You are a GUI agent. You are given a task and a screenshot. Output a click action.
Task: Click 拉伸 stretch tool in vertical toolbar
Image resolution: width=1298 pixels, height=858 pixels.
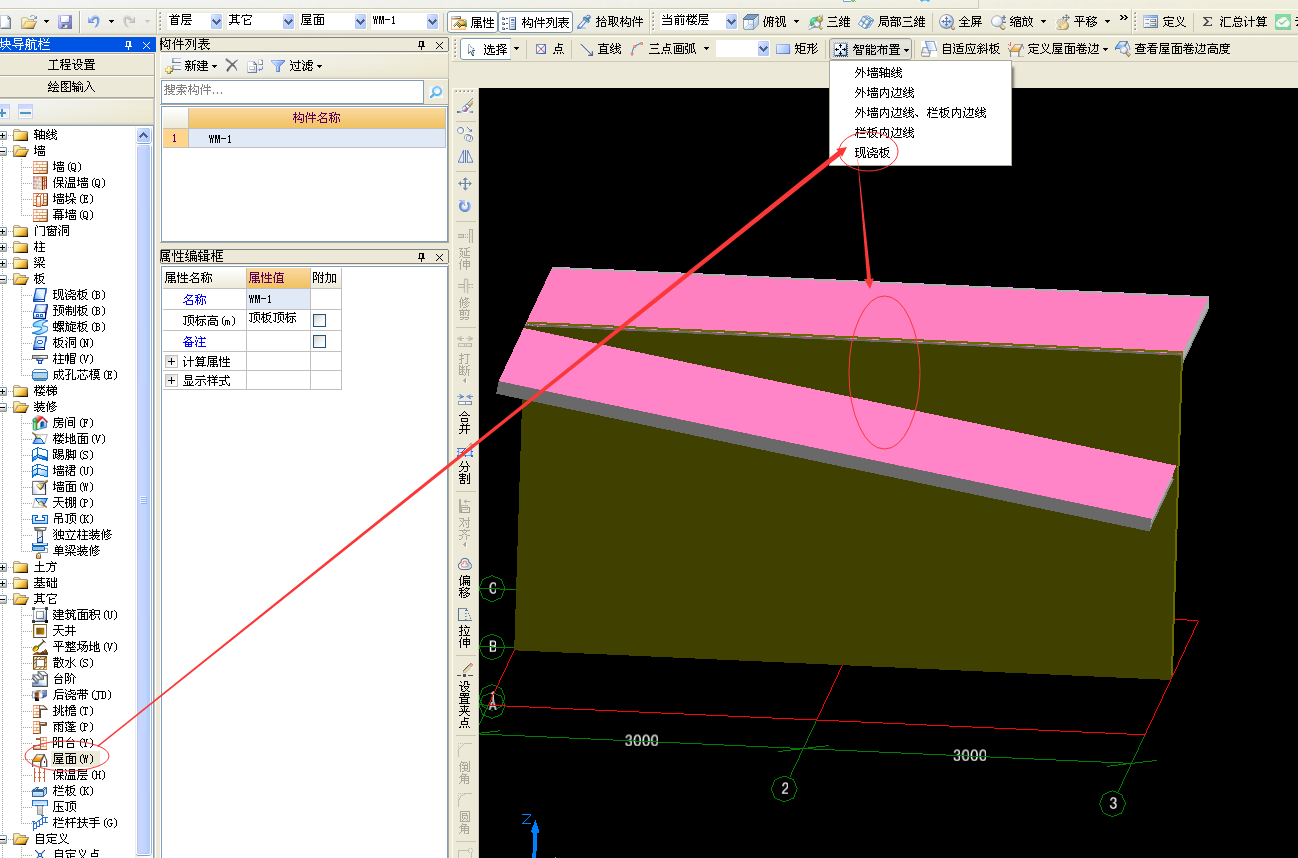tap(464, 626)
